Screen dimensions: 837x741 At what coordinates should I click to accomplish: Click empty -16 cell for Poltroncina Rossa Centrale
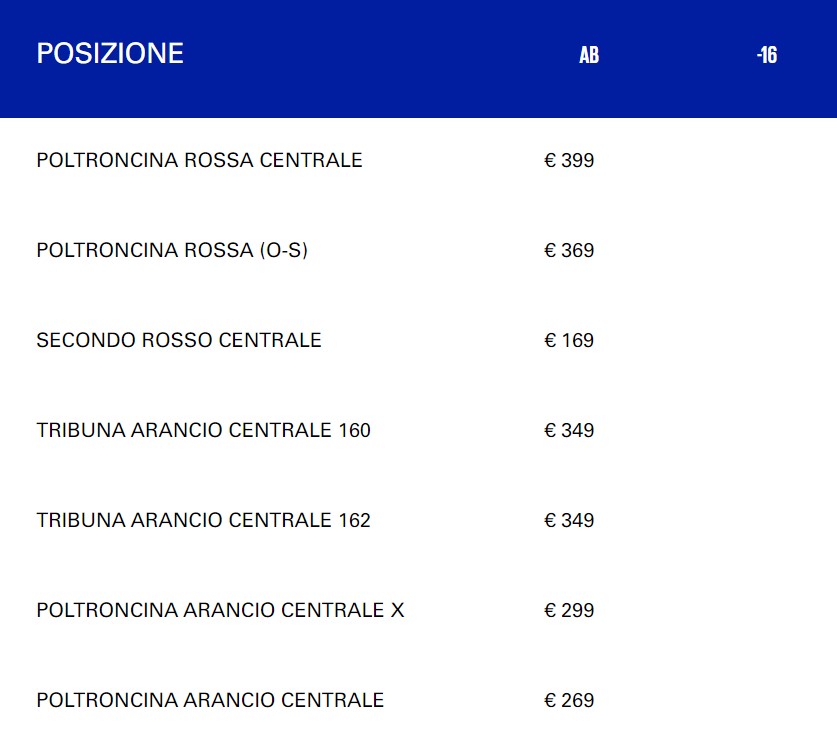pos(767,160)
